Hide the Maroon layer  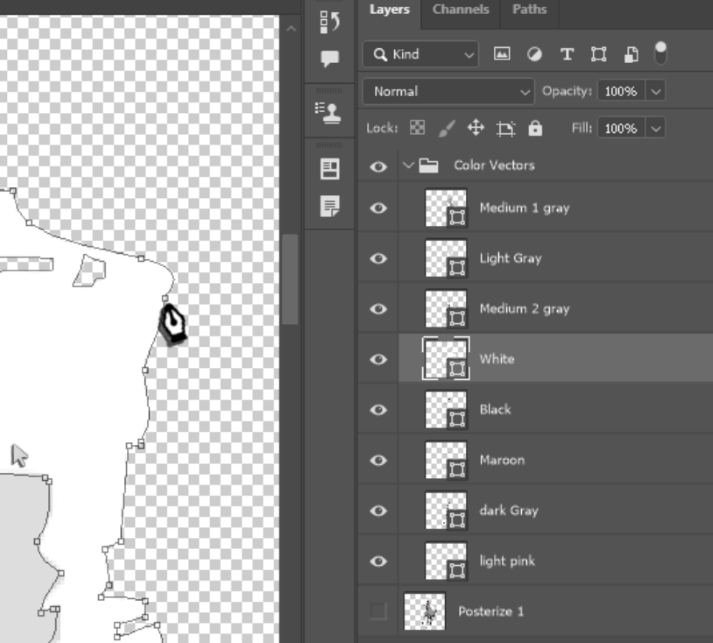[x=378, y=461]
